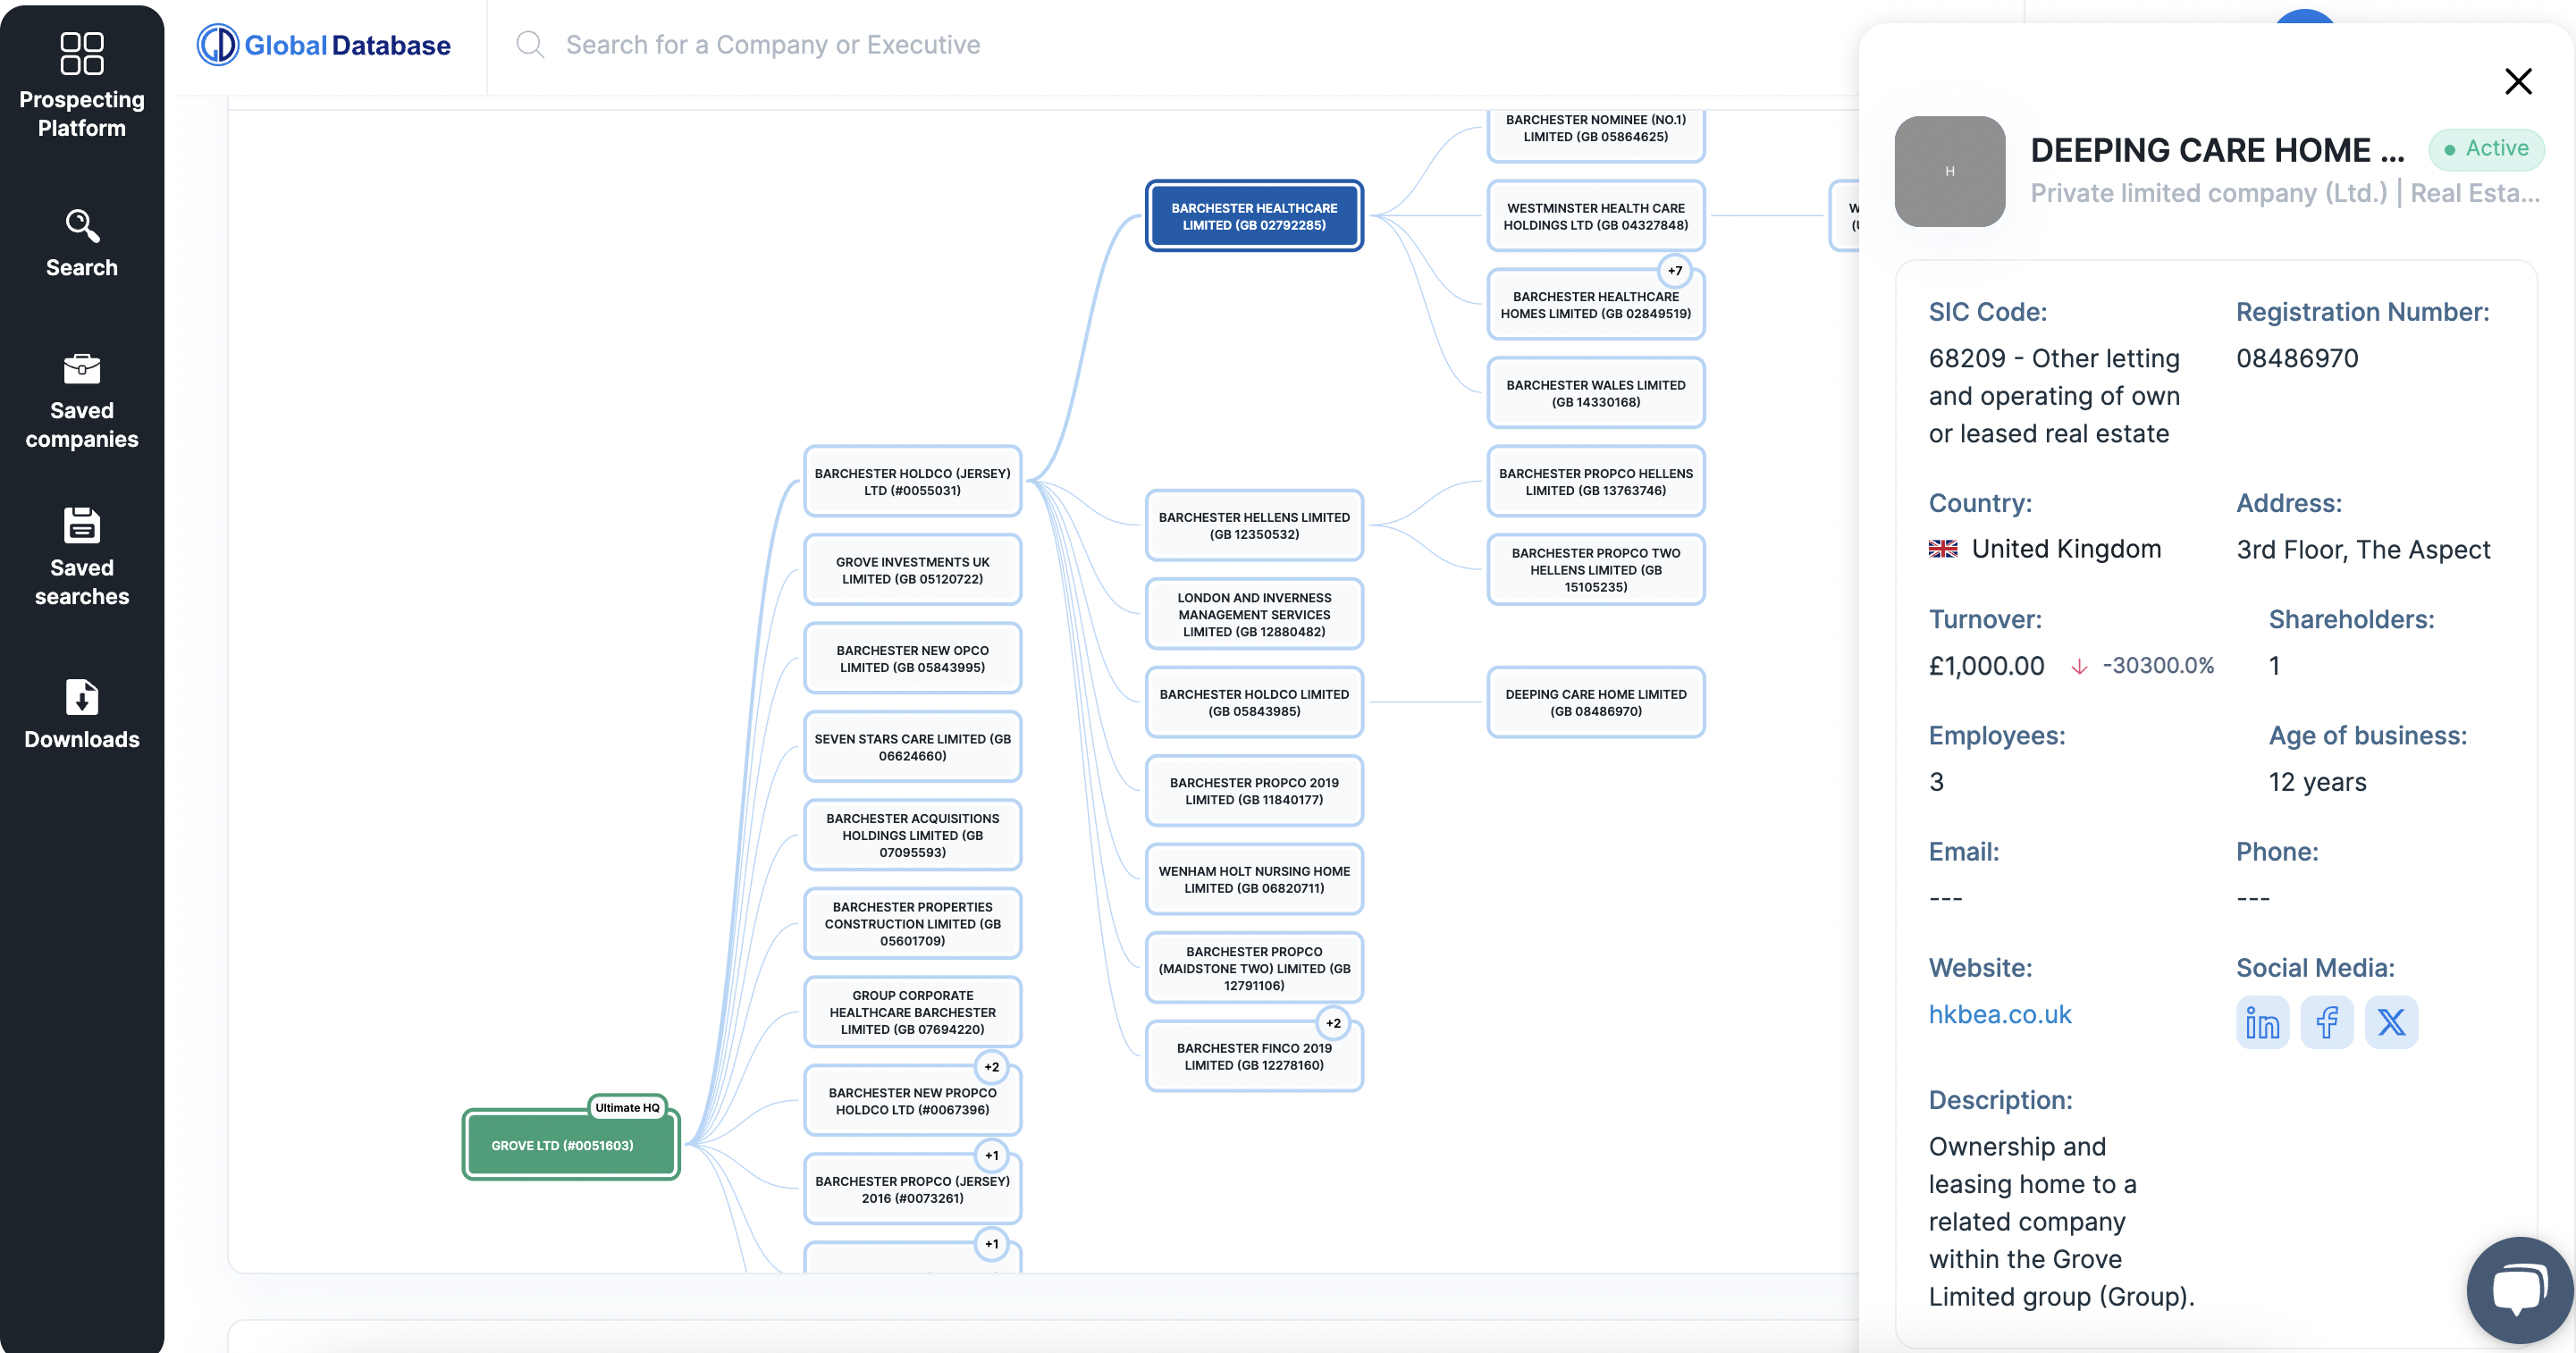Expand +1 on Barchester Propco (Jersey) 2016
Screen dimensions: 2576x1353
coord(991,1155)
